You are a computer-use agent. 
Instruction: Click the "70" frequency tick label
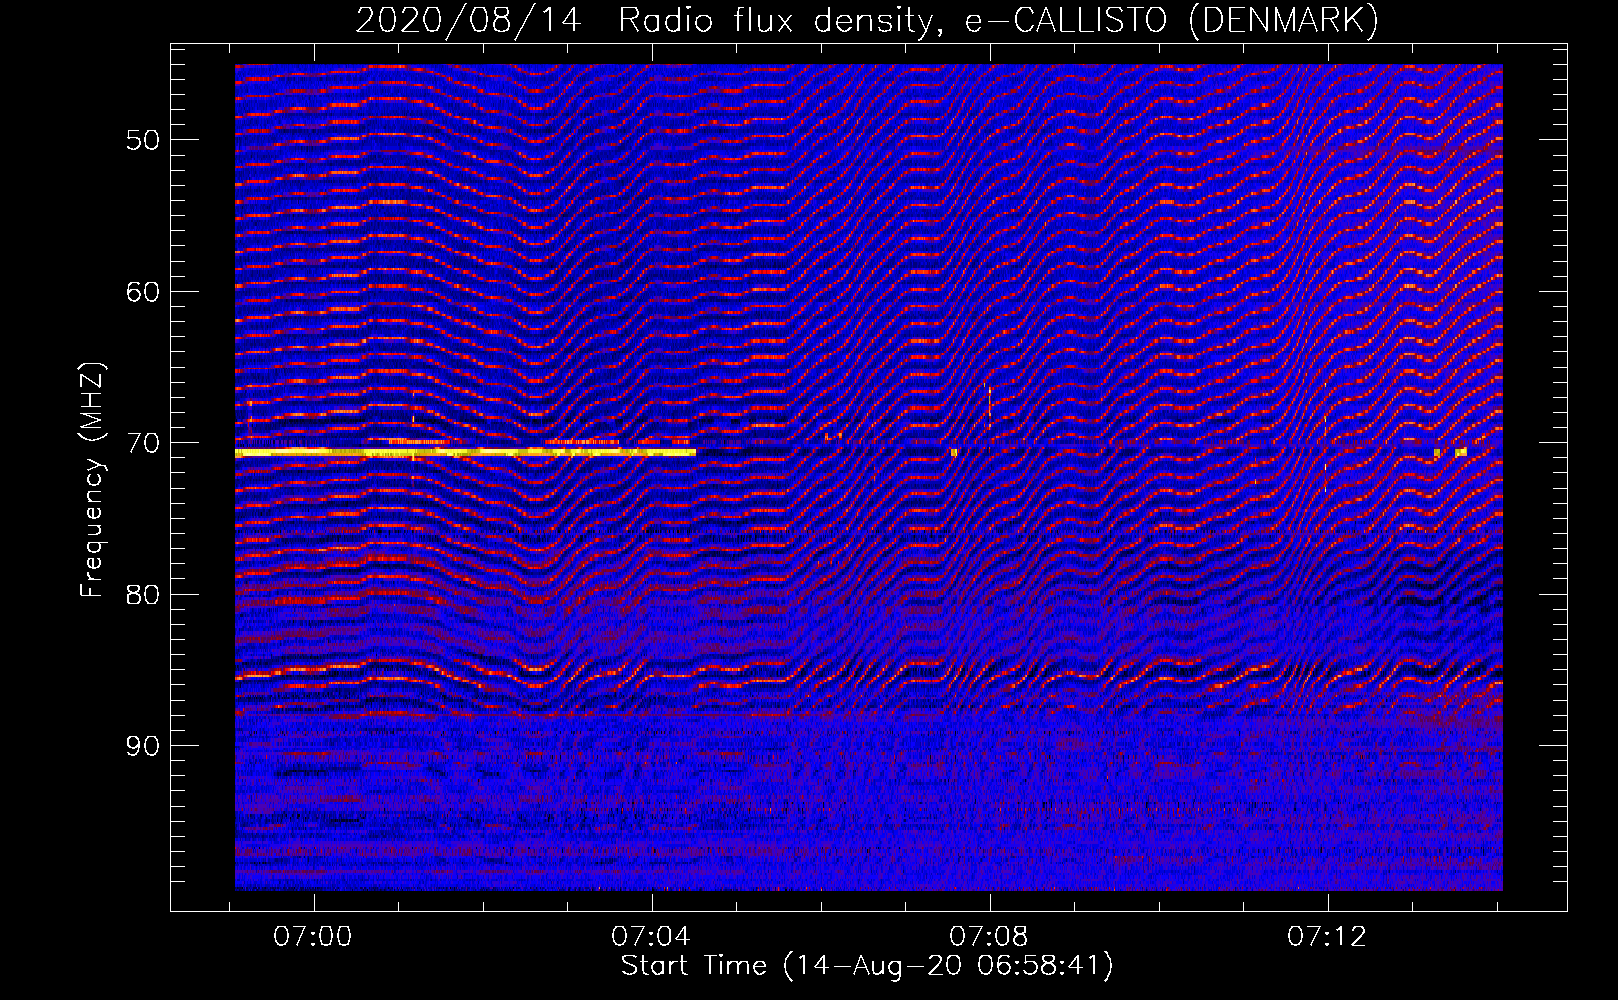point(143,443)
